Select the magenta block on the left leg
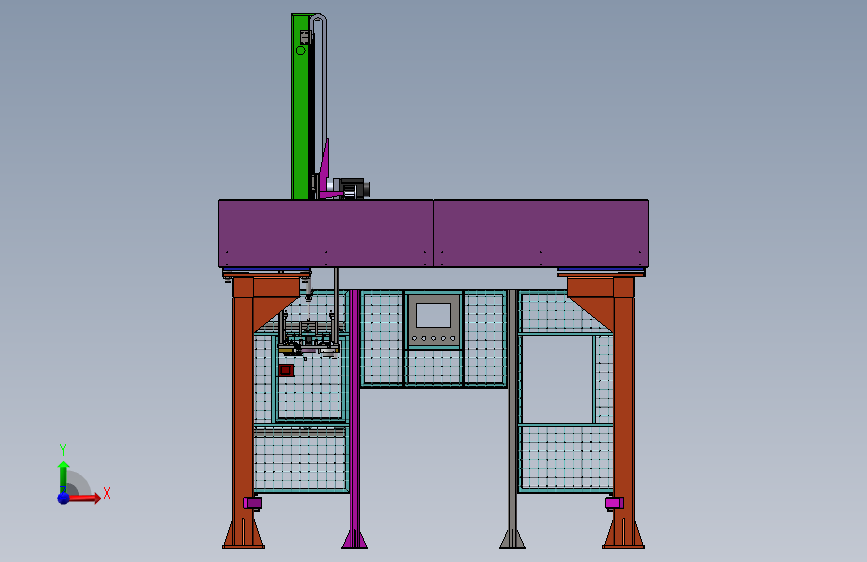The width and height of the screenshot is (867, 562). pos(253,503)
